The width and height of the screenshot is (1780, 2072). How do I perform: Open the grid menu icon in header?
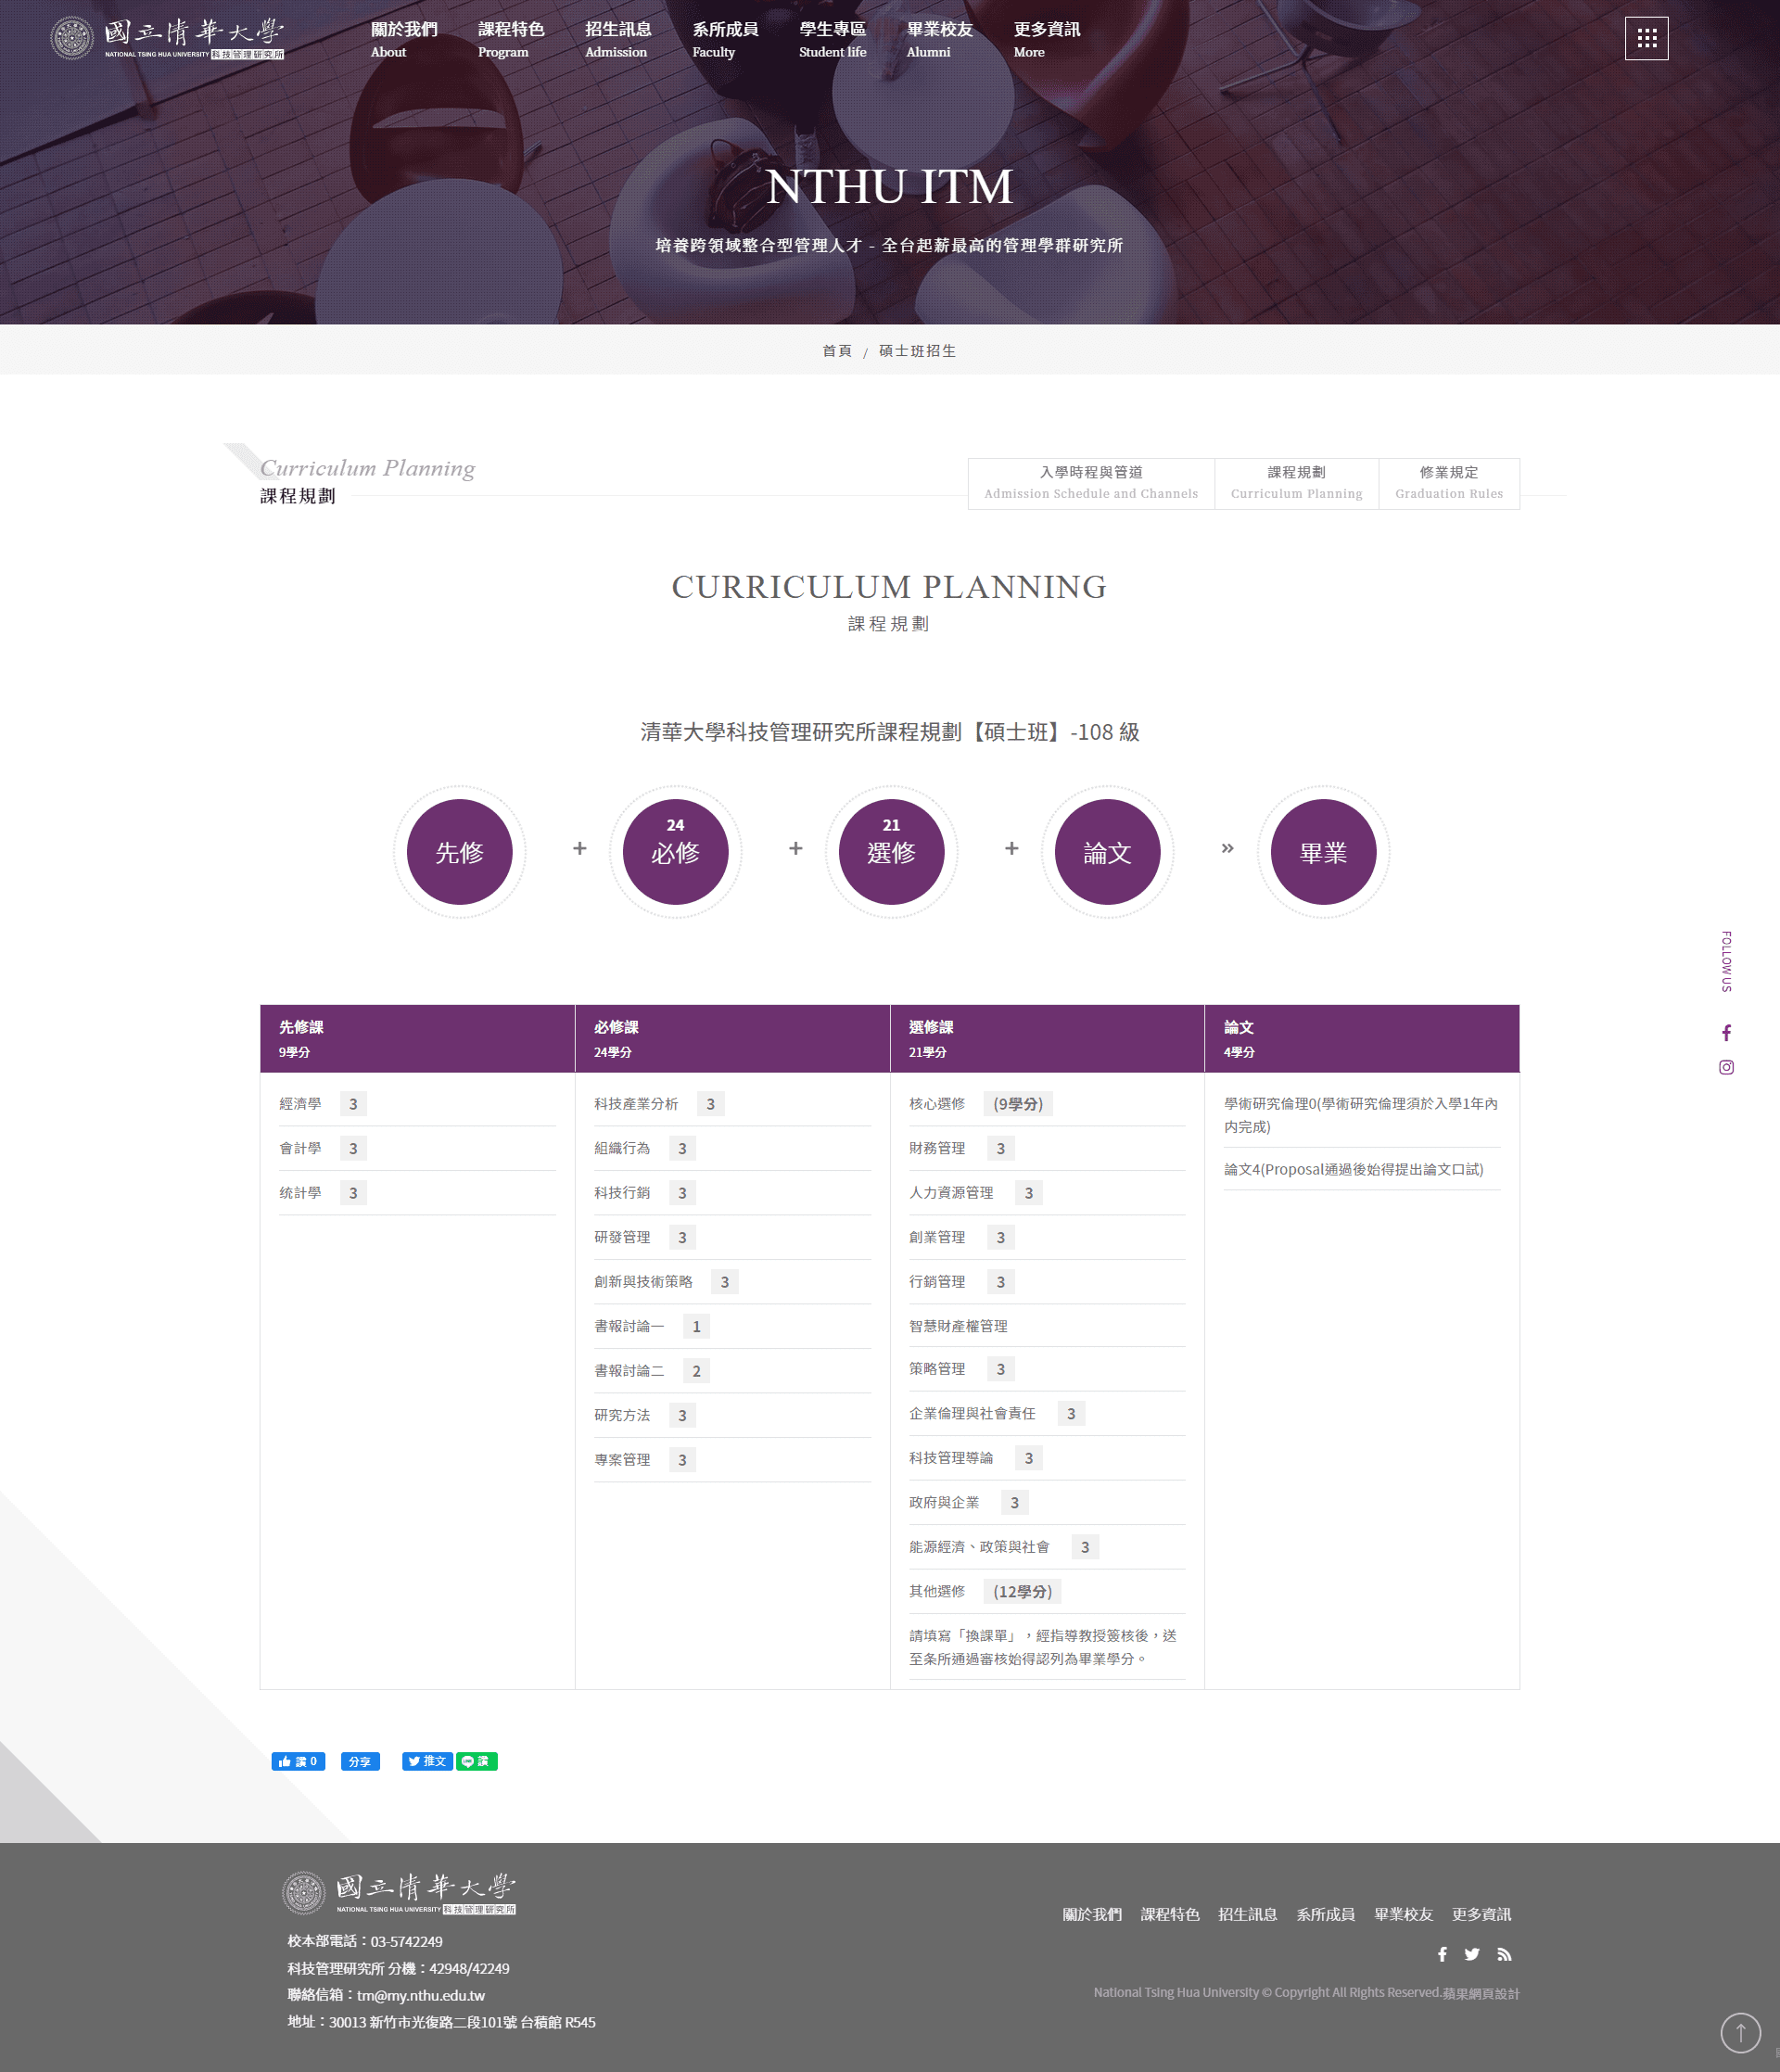[x=1646, y=38]
